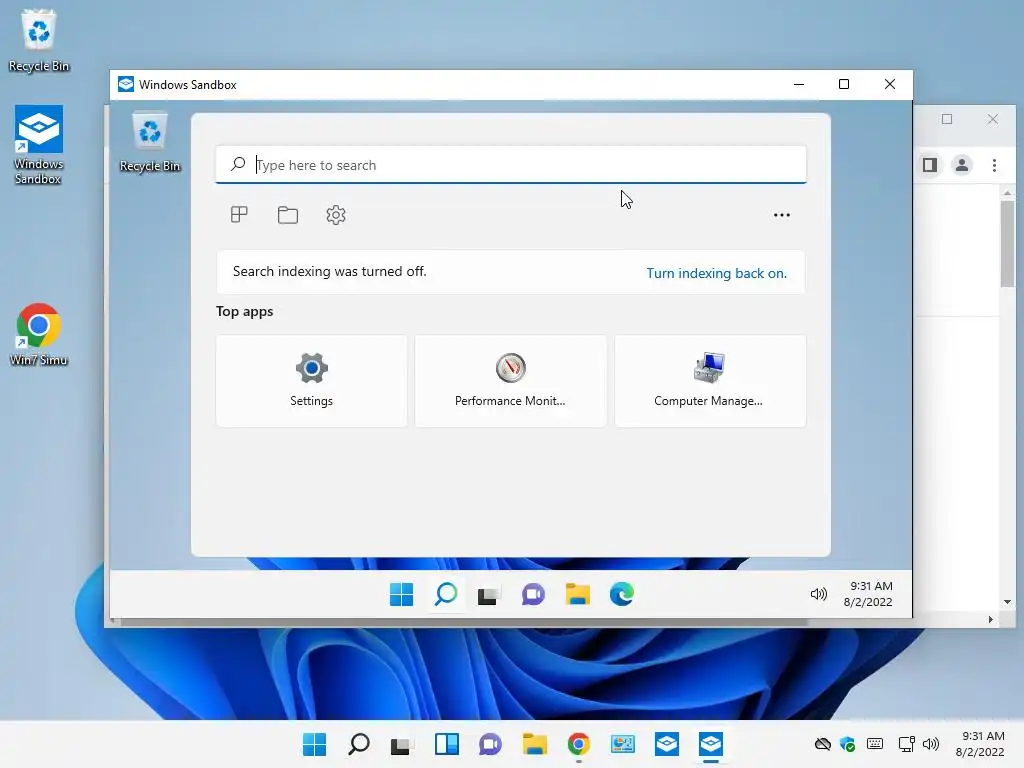Screen dimensions: 1024x768
Task: Launch Microsoft Edge in Sandbox taskbar
Action: pyautogui.click(x=622, y=594)
